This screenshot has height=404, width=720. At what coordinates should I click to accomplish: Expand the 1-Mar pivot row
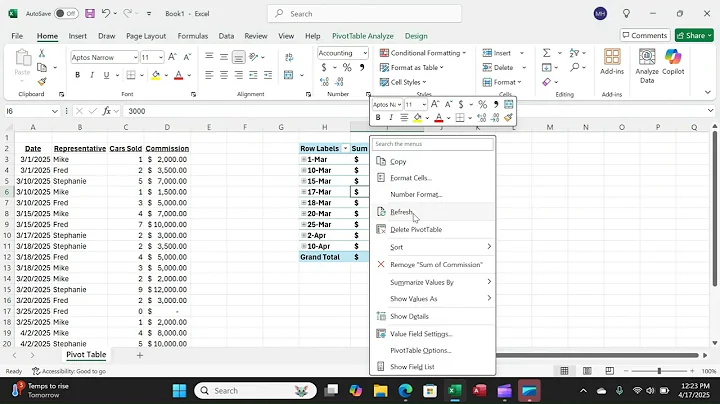click(304, 159)
